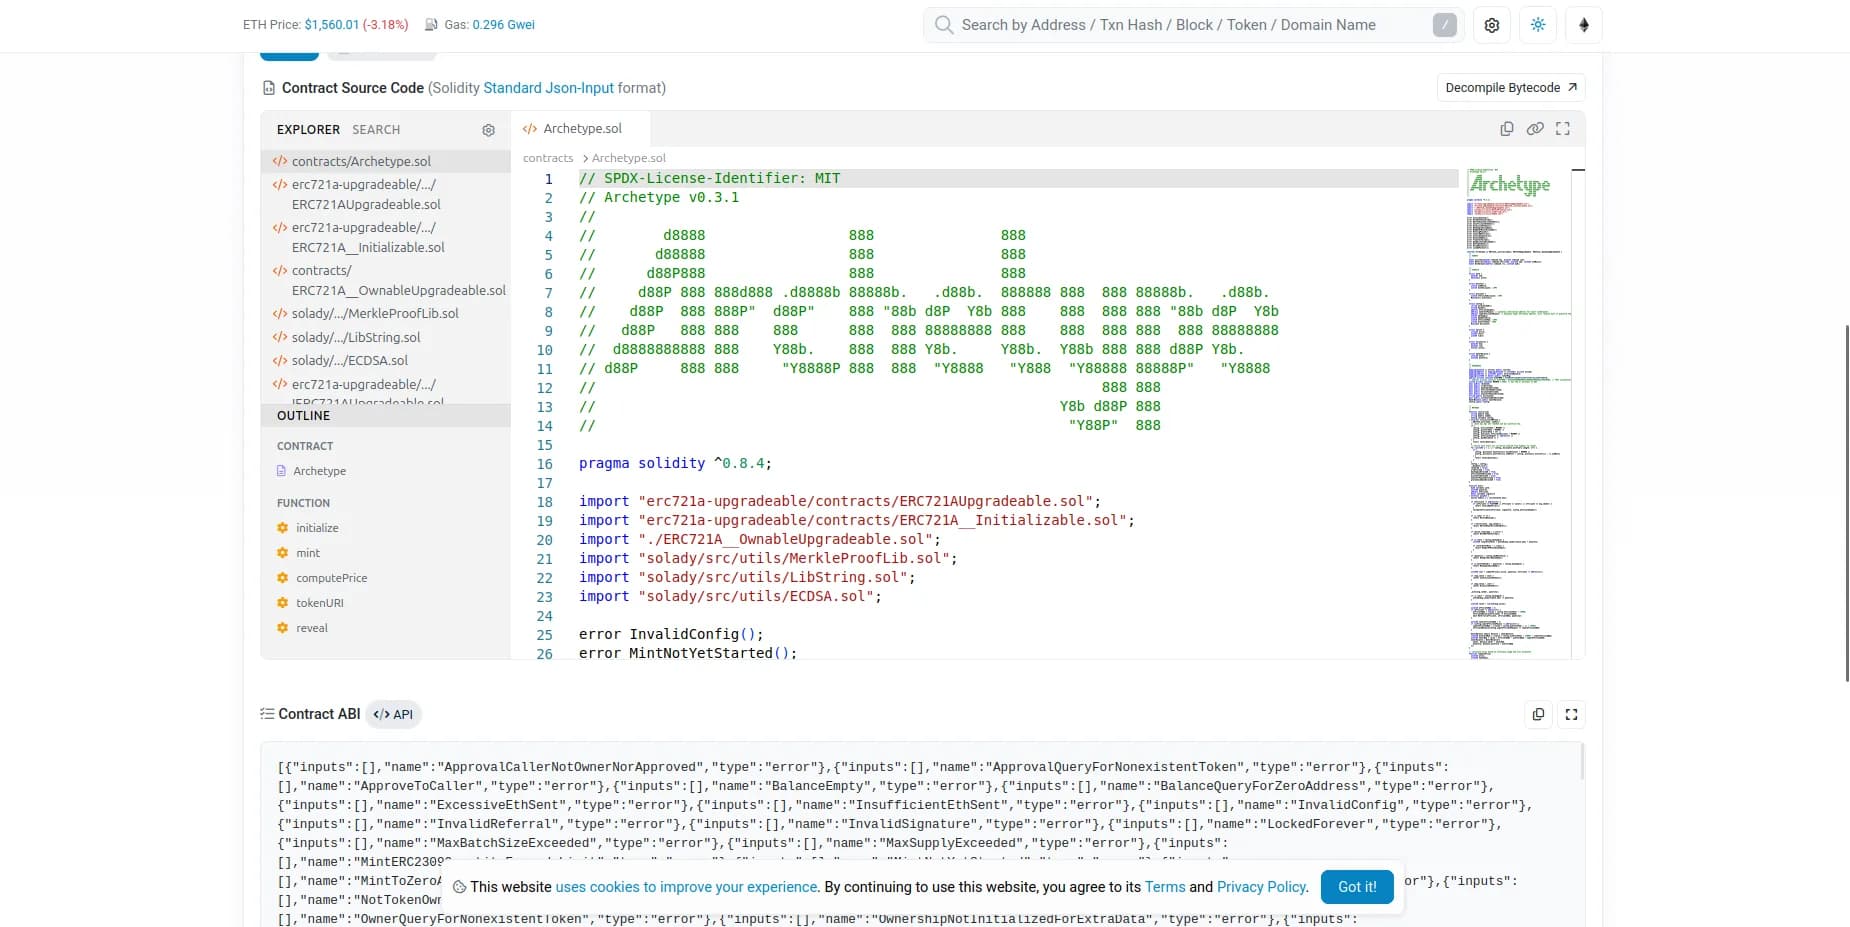
Task: Jump to initialize function
Action: 317,528
